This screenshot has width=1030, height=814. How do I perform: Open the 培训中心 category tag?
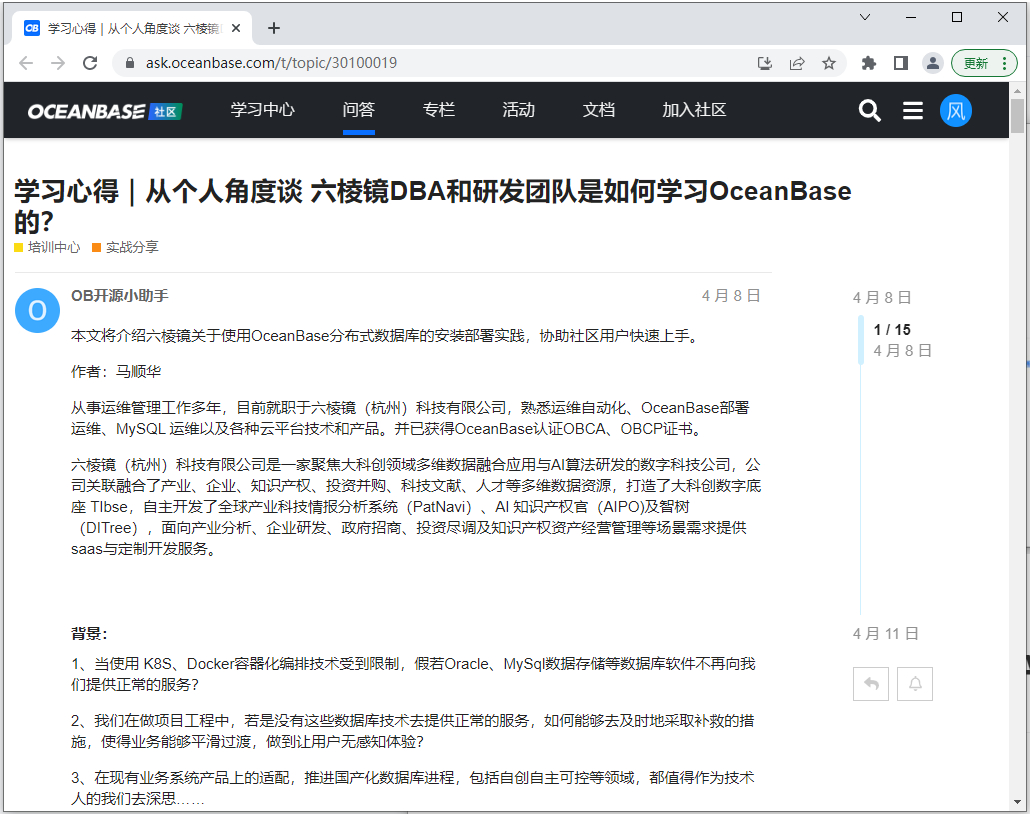pyautogui.click(x=47, y=247)
